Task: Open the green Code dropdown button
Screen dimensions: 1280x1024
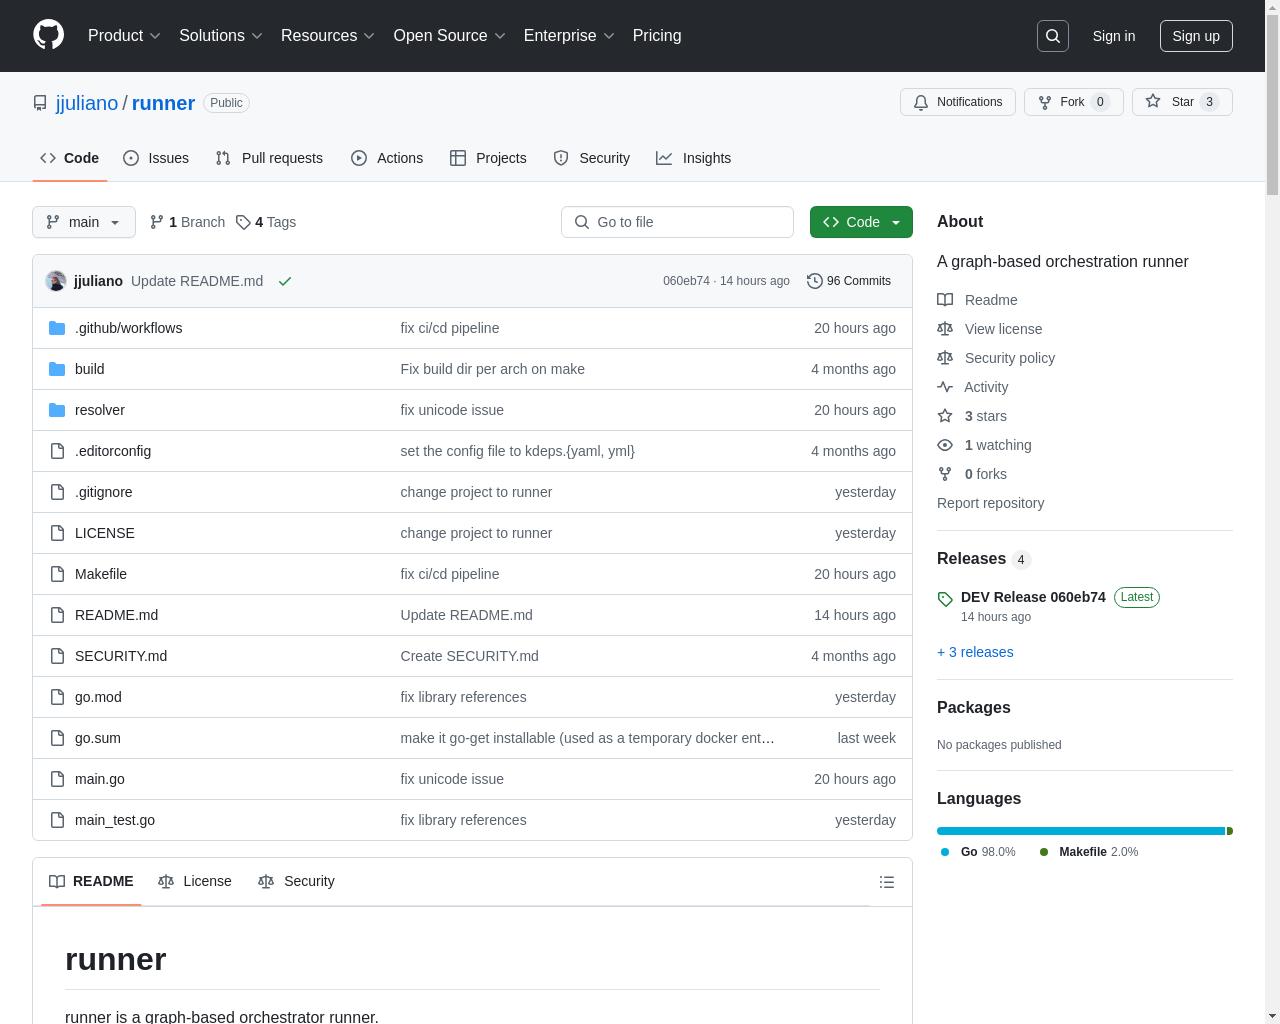Action: tap(861, 222)
